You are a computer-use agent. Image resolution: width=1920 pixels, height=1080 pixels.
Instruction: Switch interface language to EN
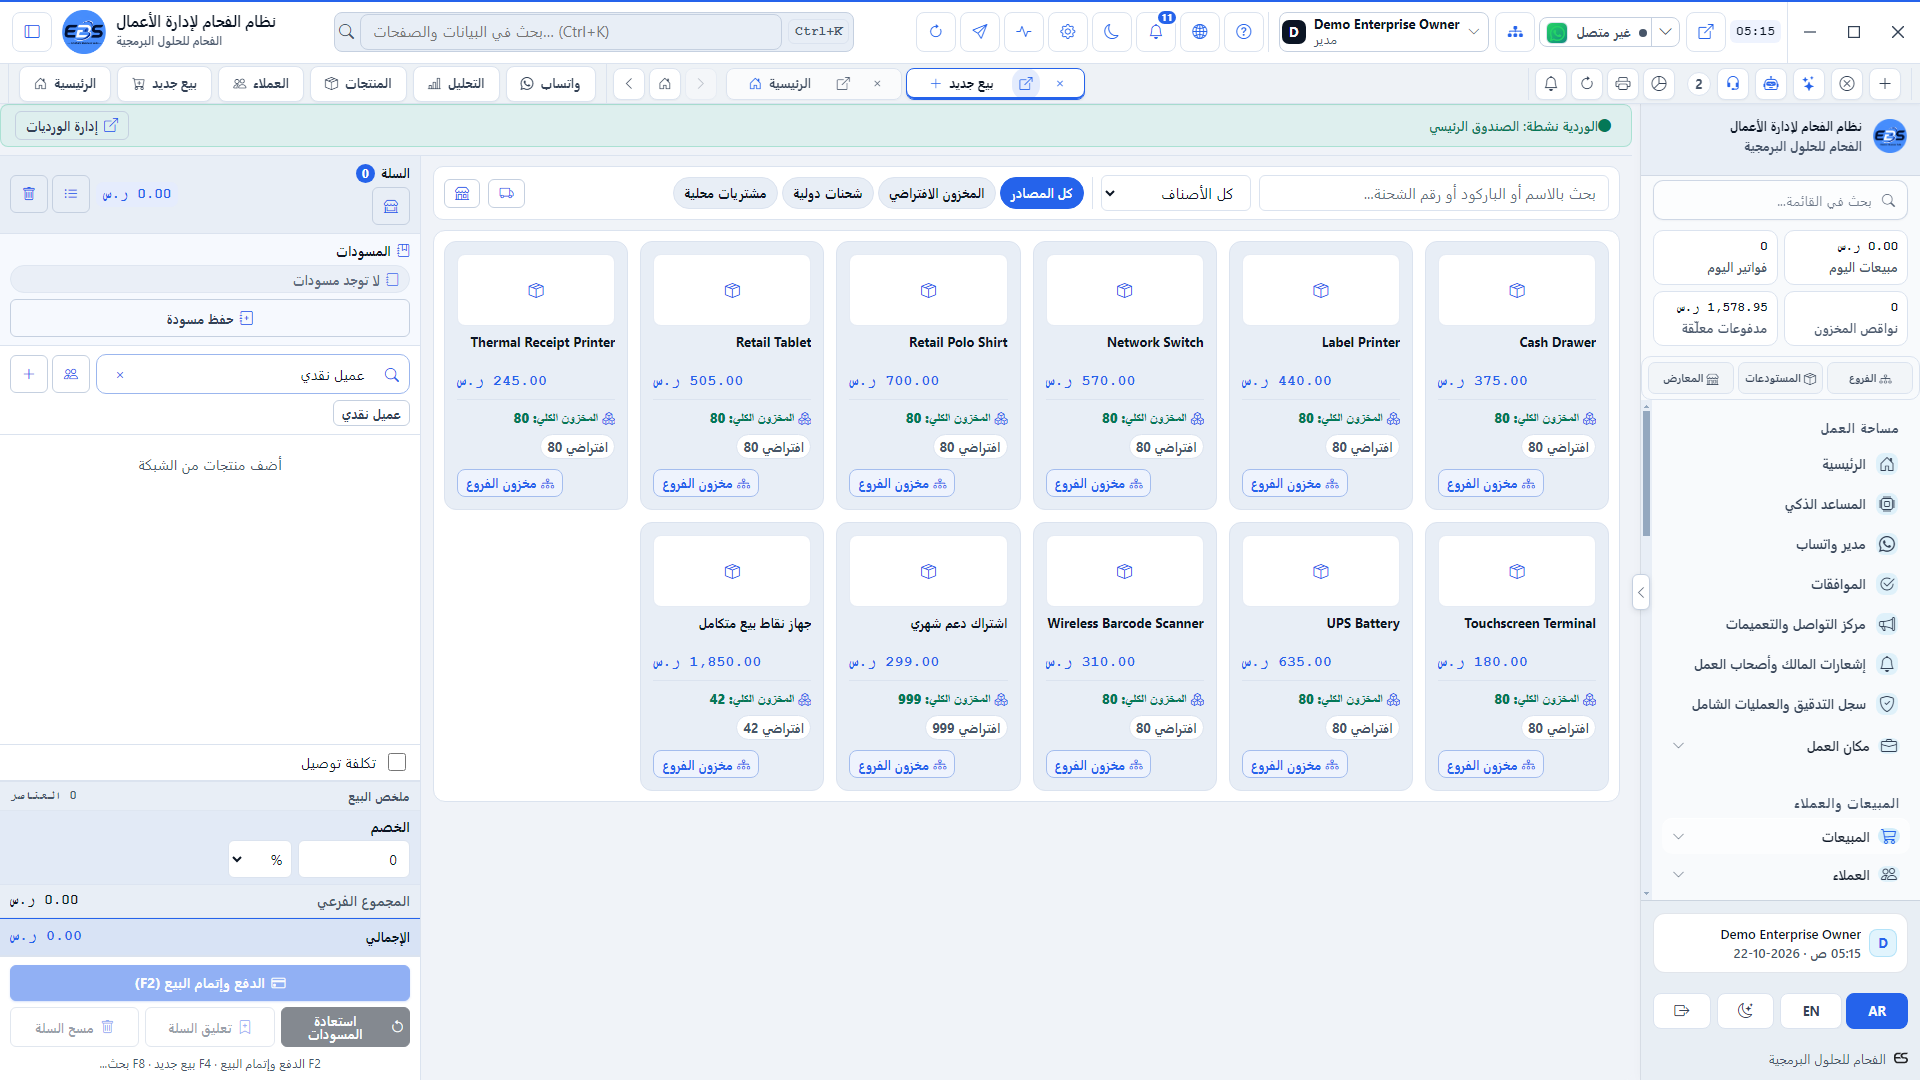1811,1011
